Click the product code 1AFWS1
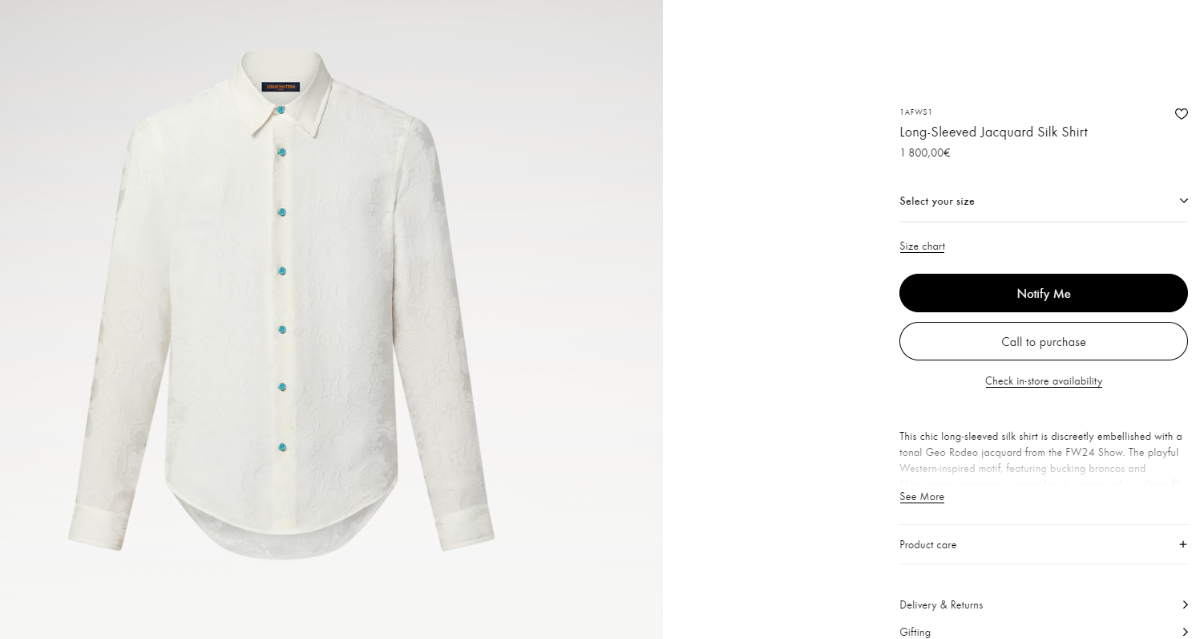Image resolution: width=1200 pixels, height=639 pixels. pos(915,112)
